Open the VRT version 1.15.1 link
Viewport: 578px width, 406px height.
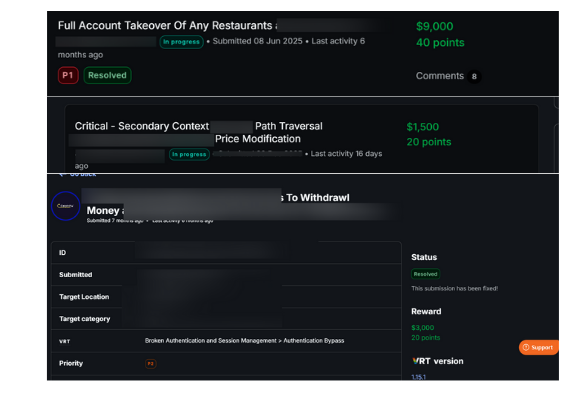[419, 376]
